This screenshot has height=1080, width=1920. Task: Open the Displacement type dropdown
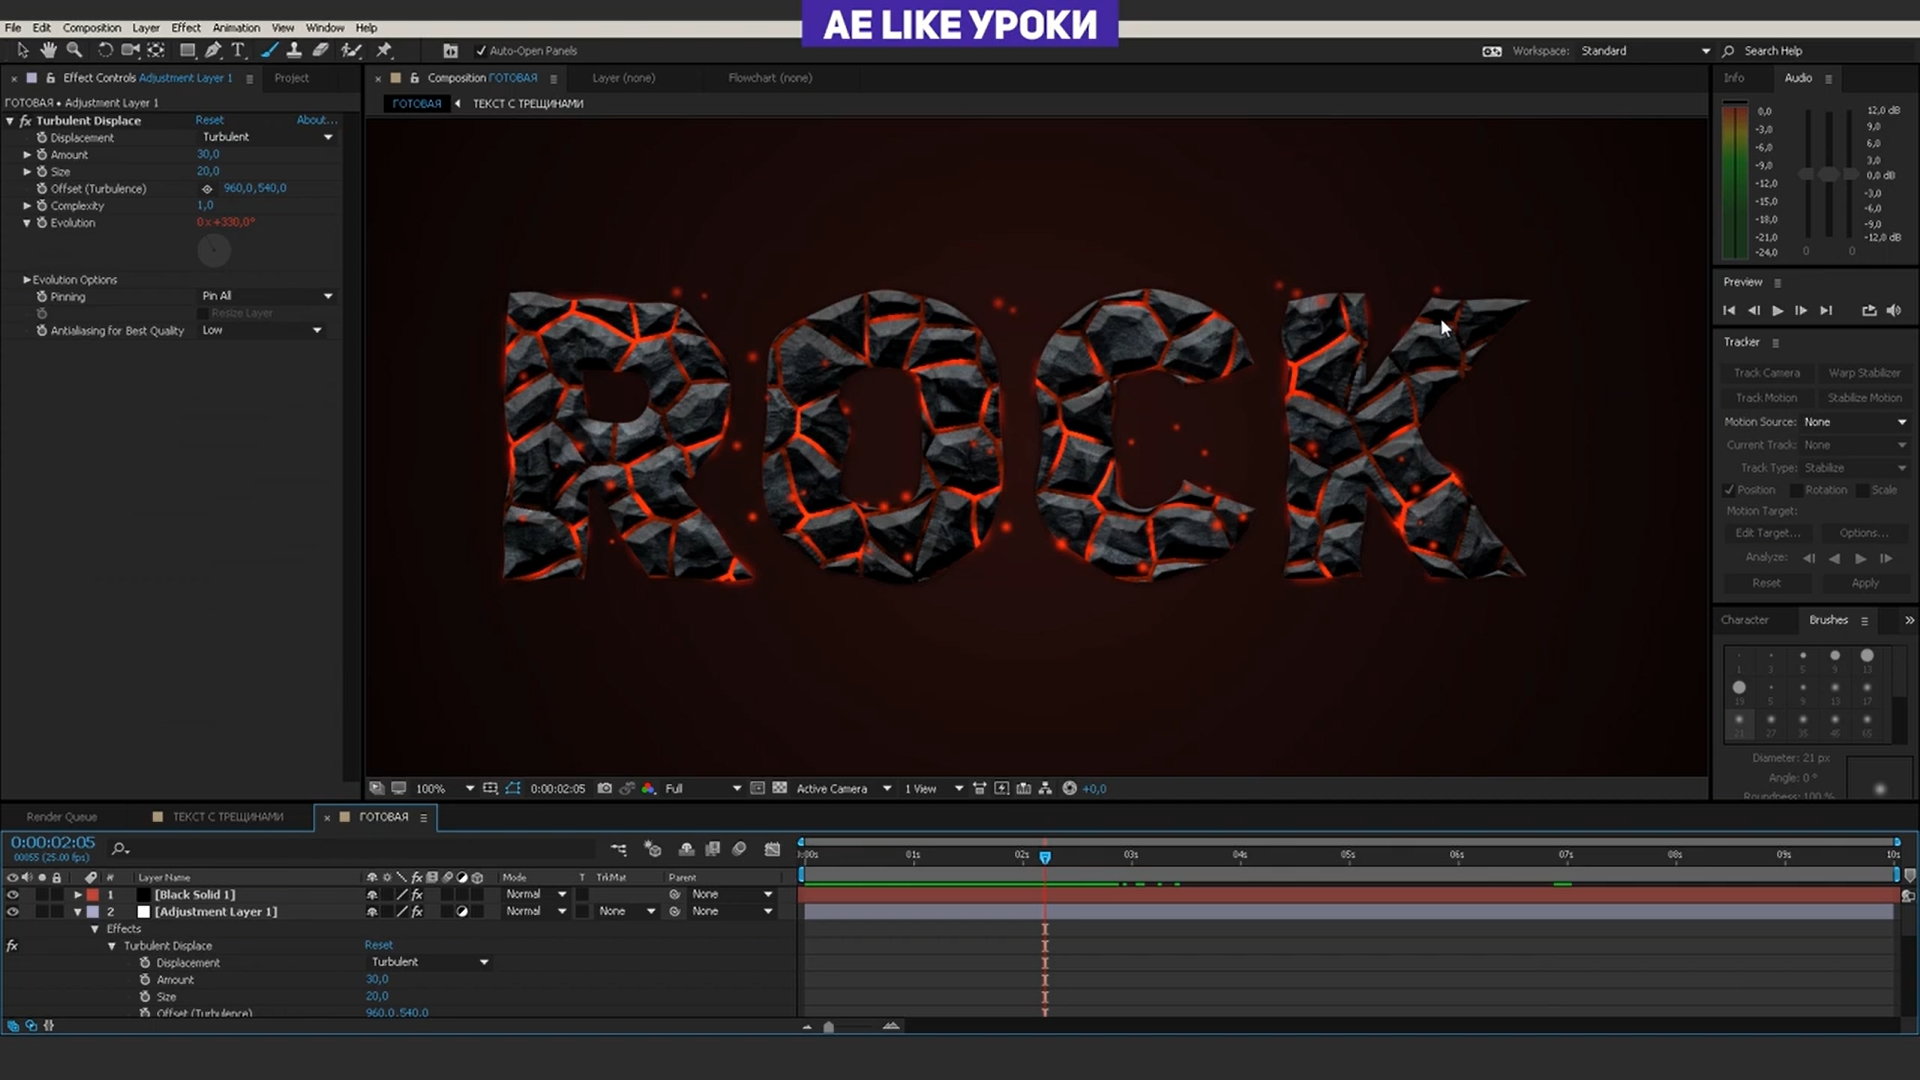pyautogui.click(x=267, y=137)
